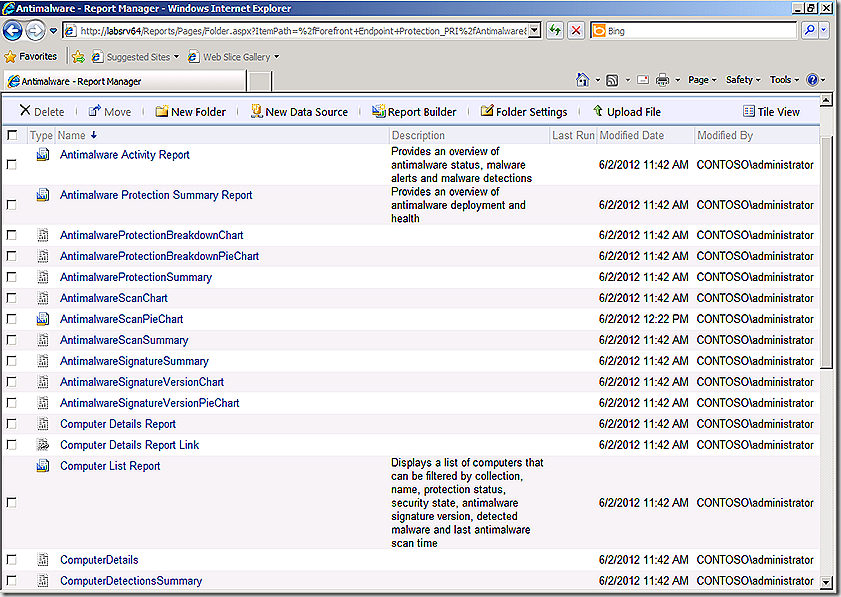
Task: Click Upload File in toolbar
Action: [626, 112]
